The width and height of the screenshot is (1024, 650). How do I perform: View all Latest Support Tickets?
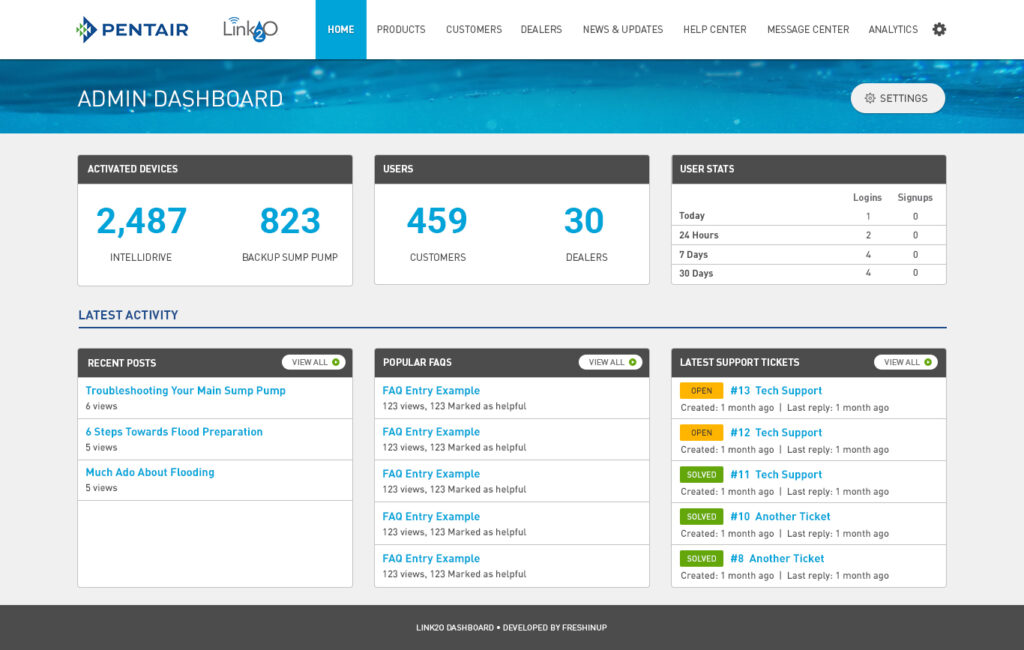coord(905,362)
